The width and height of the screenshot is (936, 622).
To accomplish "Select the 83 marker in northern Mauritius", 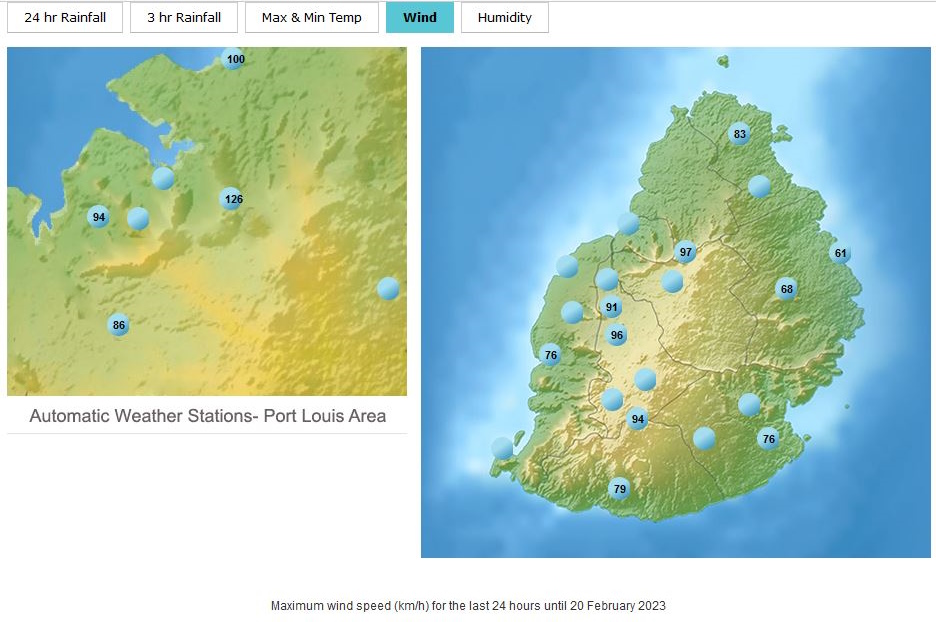I will [x=739, y=134].
